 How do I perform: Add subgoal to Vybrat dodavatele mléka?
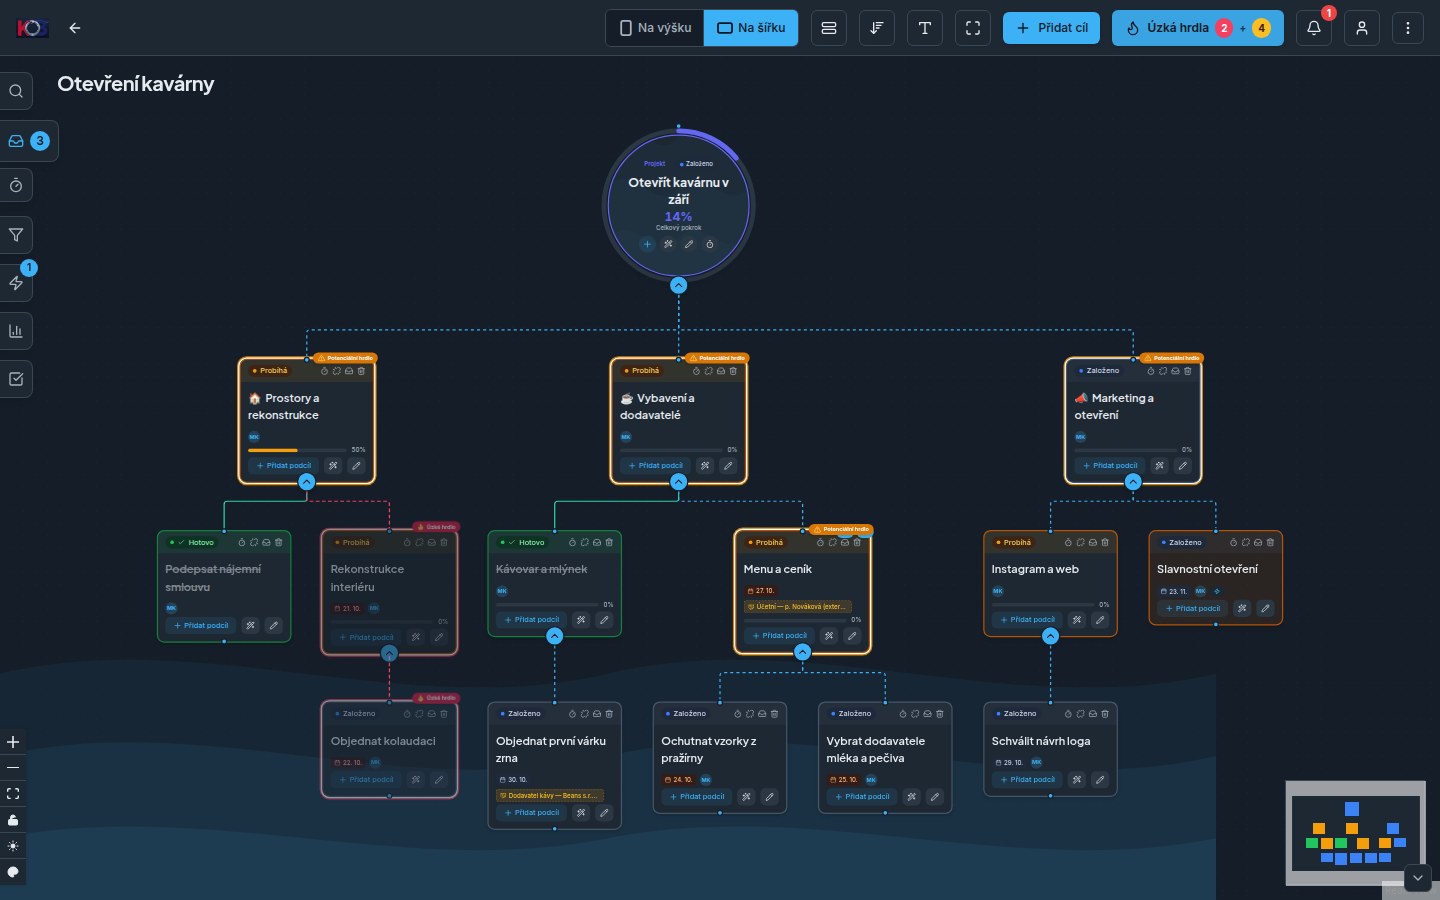tap(862, 797)
